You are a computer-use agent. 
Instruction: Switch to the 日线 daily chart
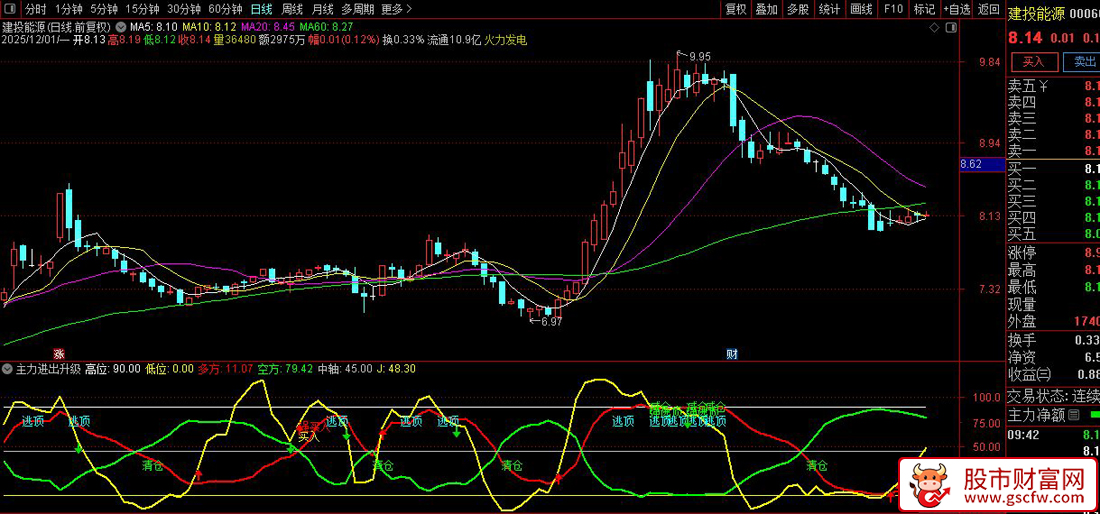(x=262, y=10)
